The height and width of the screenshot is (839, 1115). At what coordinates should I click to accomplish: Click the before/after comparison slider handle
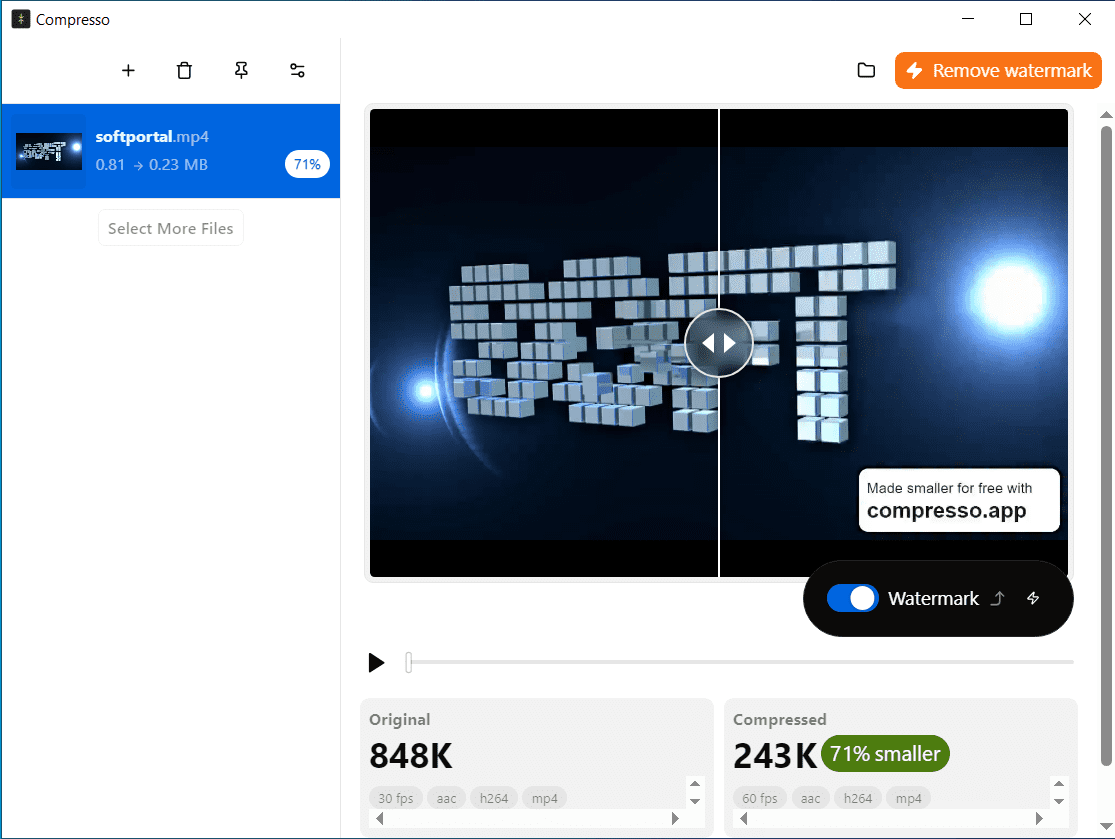[x=719, y=343]
